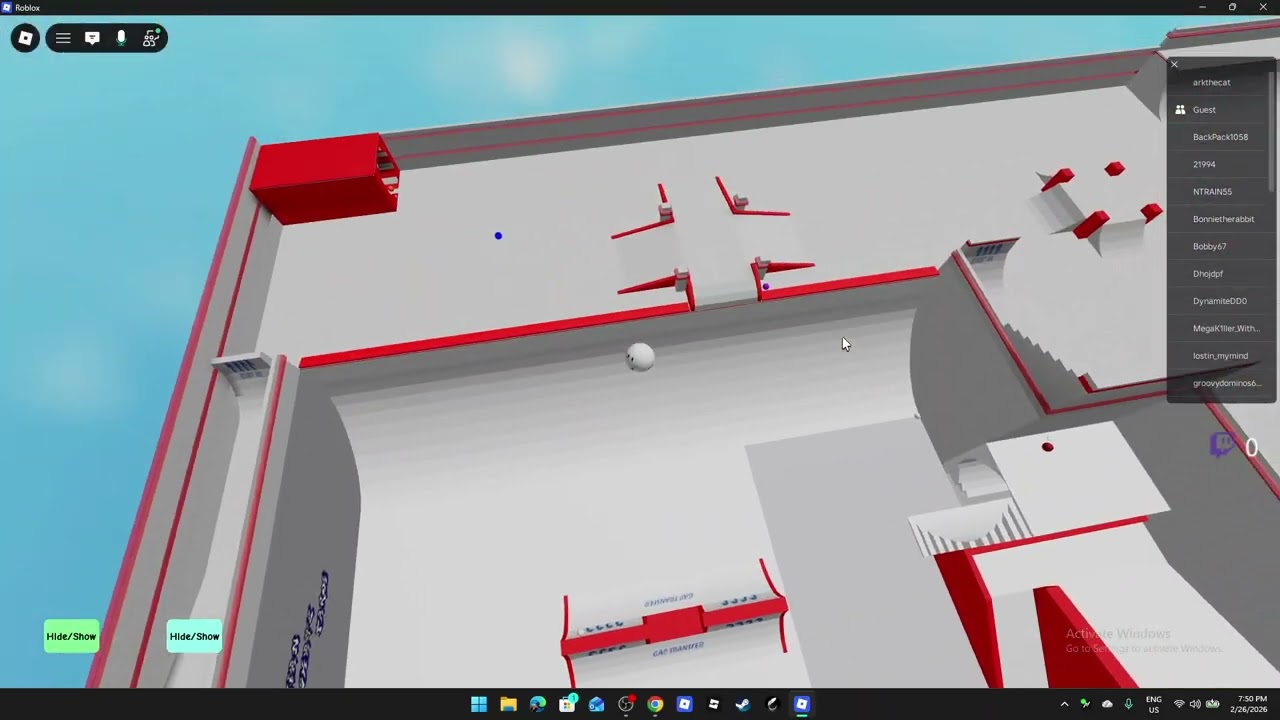
Task: Select player lostin_mymind
Action: 1219,356
